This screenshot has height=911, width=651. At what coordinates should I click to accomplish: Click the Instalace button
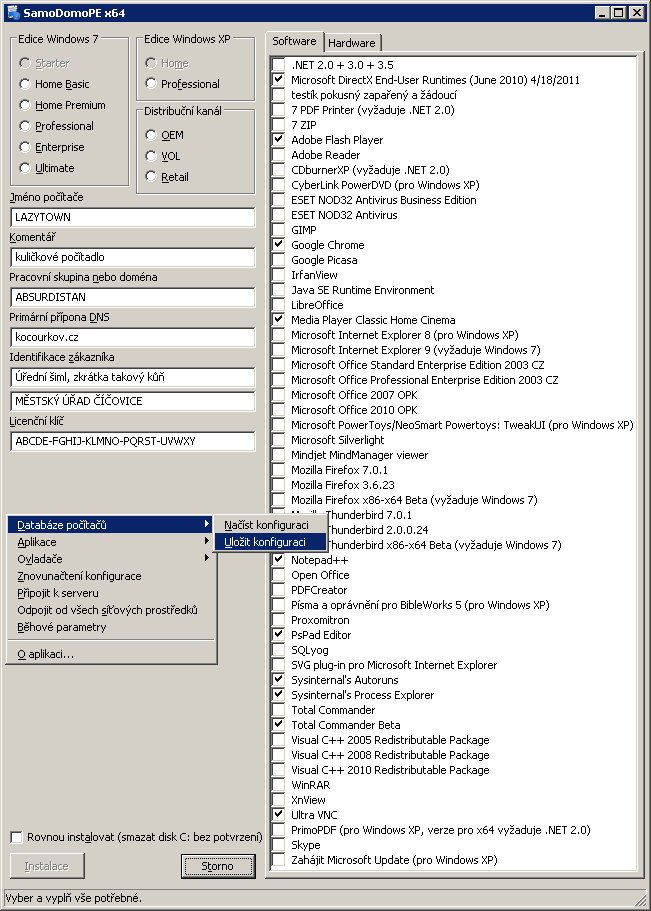47,866
